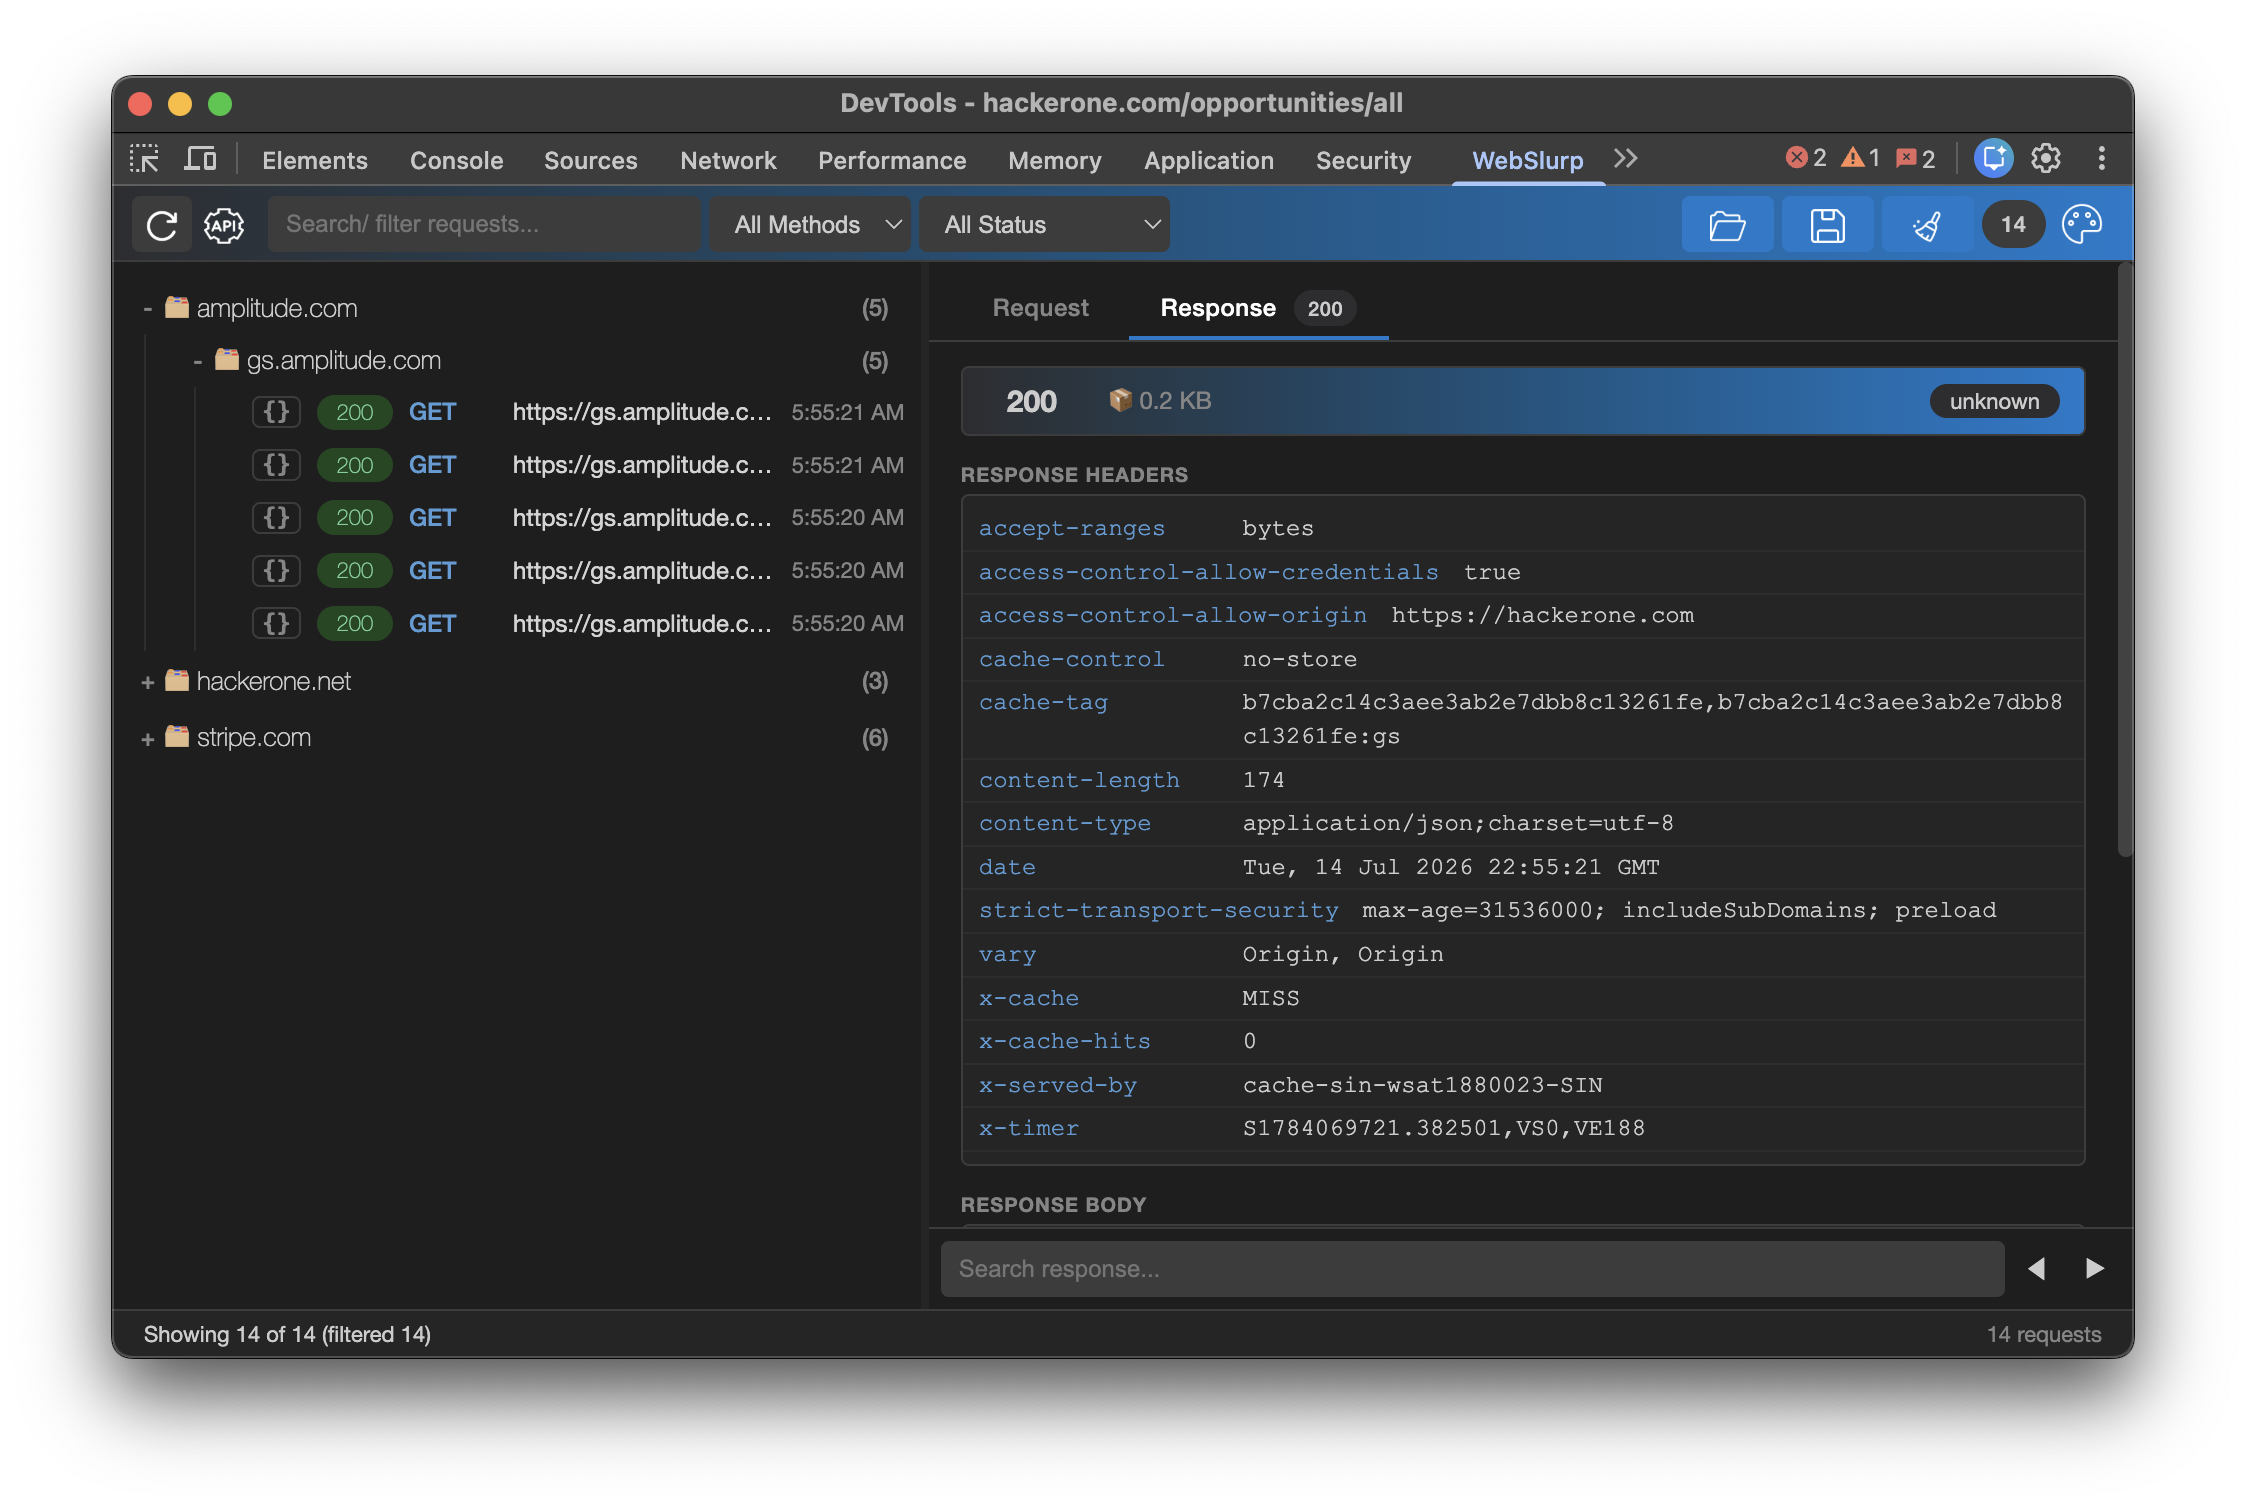Switch to the Console tab
This screenshot has height=1506, width=2246.
point(456,160)
